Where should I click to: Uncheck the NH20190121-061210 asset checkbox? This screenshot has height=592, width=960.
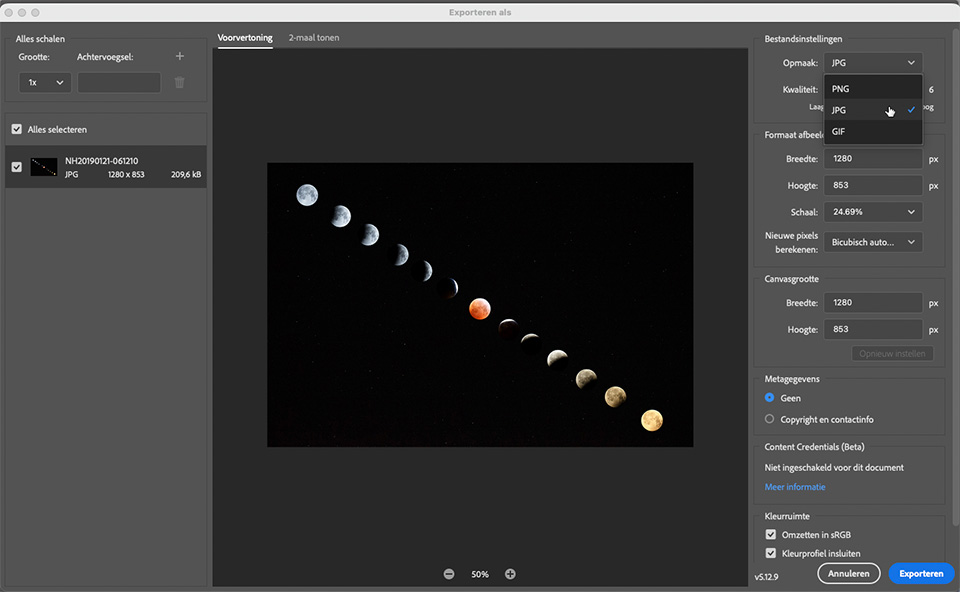(x=17, y=167)
